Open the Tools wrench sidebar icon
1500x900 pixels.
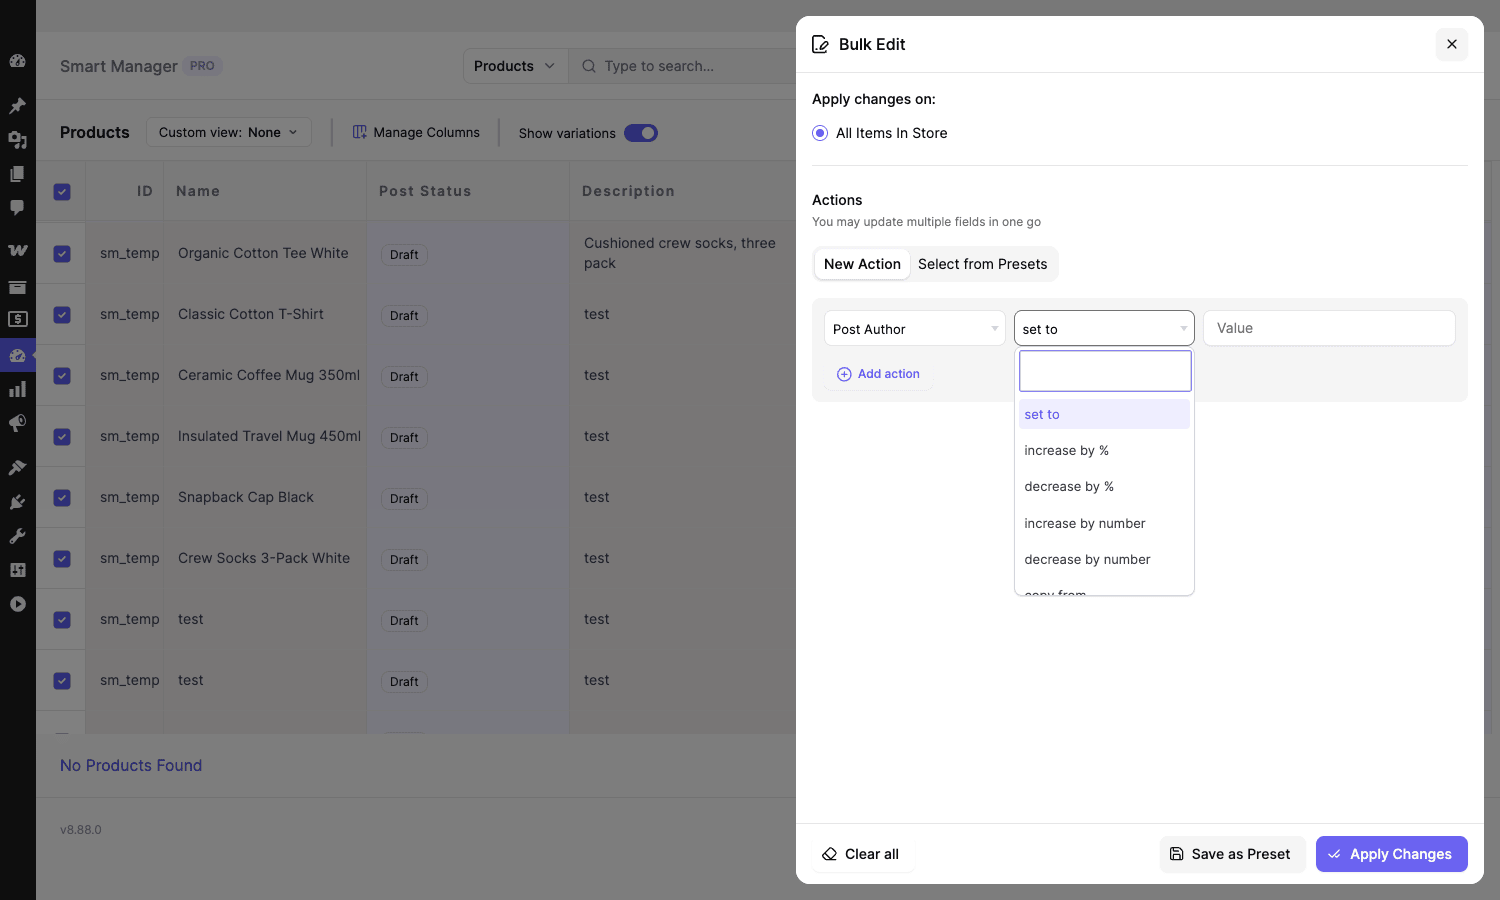(x=17, y=536)
